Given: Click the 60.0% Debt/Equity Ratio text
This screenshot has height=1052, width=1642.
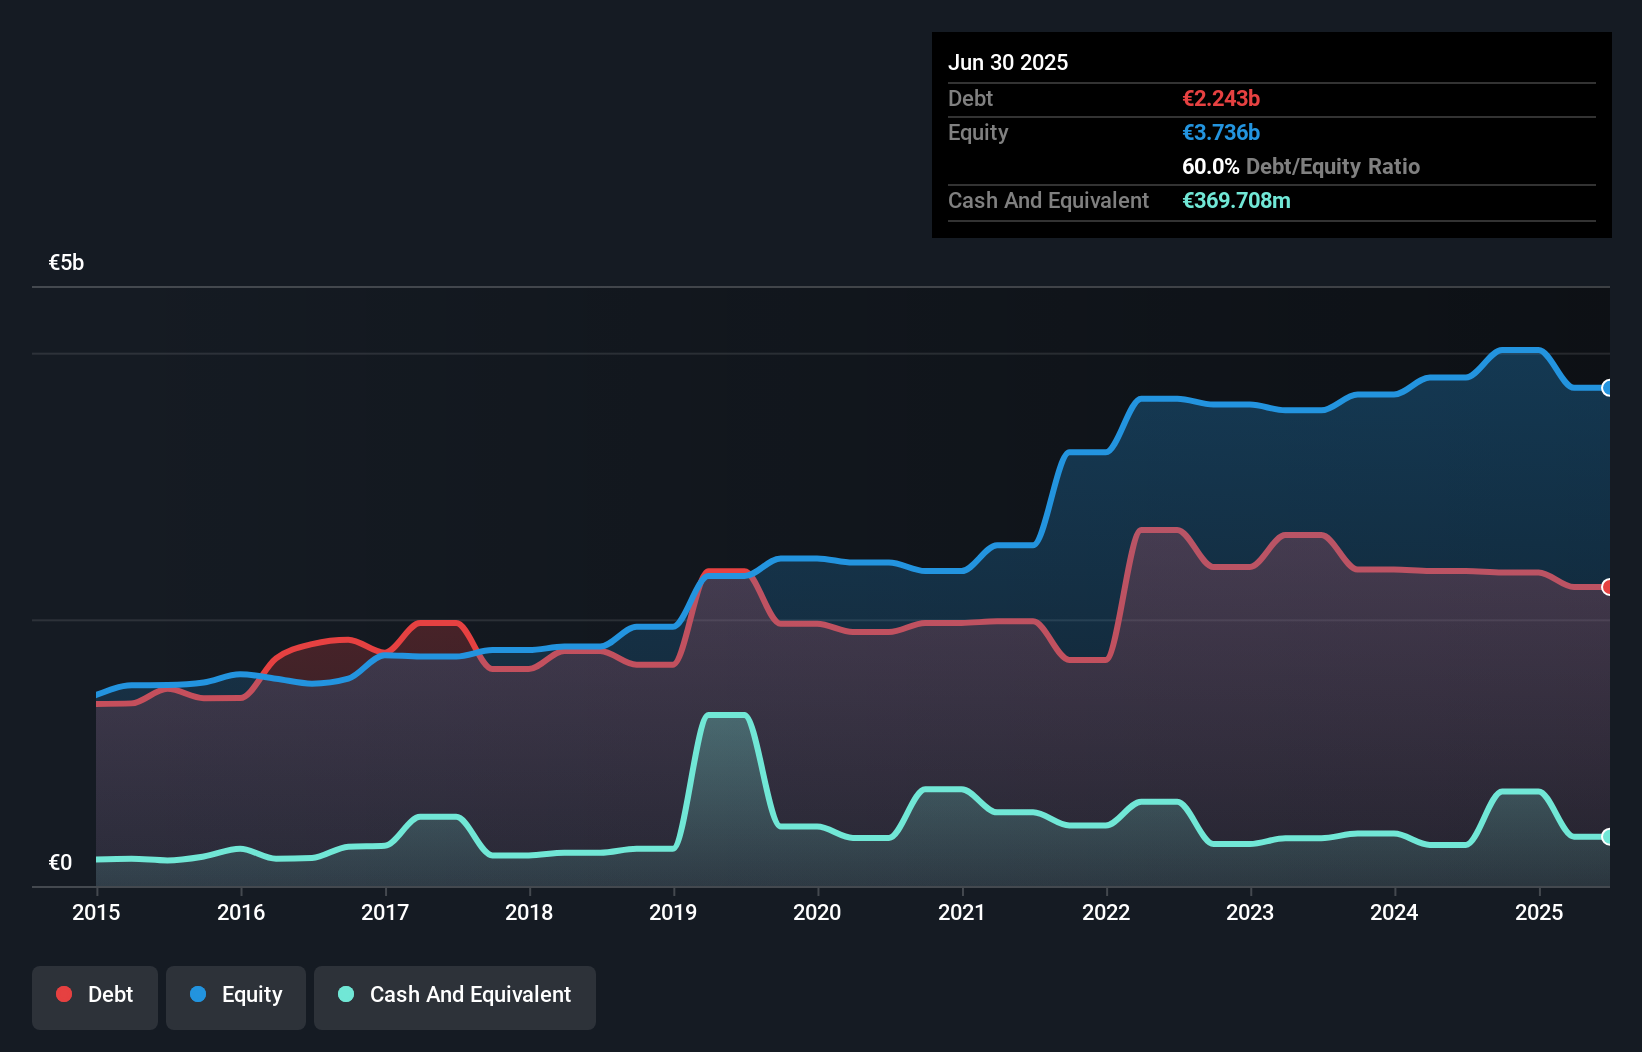Looking at the screenshot, I should (x=1301, y=166).
